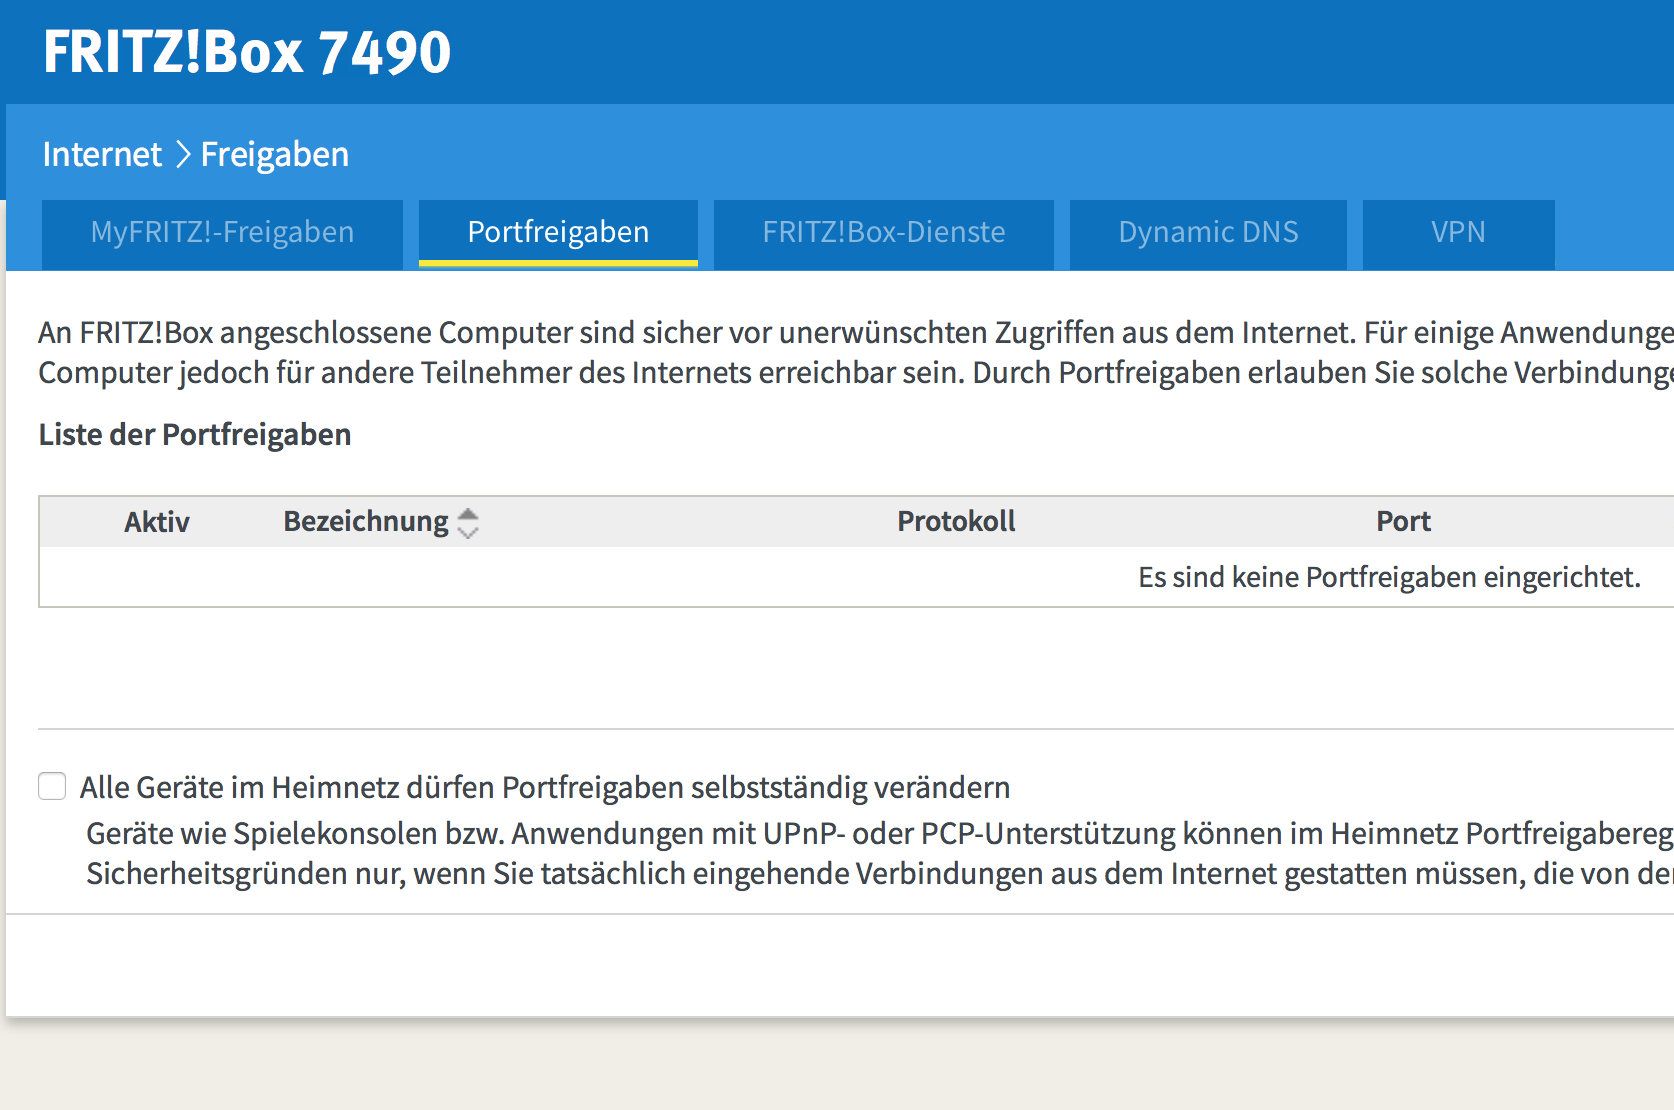
Task: Click the Freigaben breadcrumb item
Action: pos(275,154)
